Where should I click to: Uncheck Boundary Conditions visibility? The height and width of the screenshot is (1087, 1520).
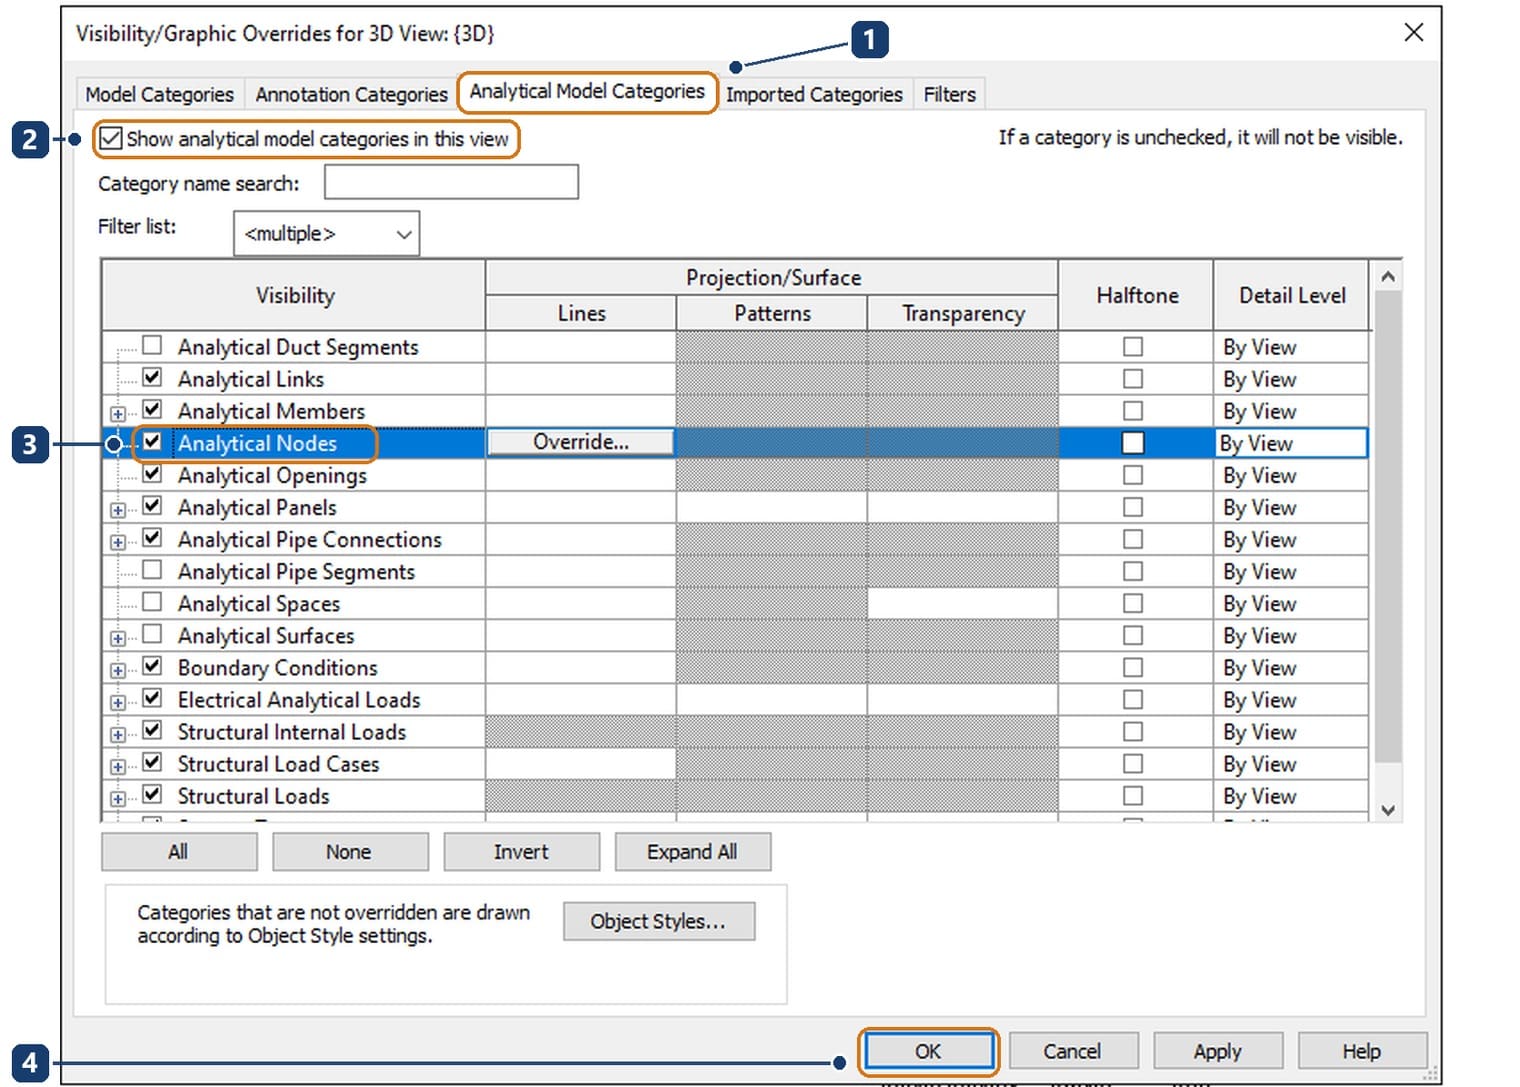(x=152, y=666)
